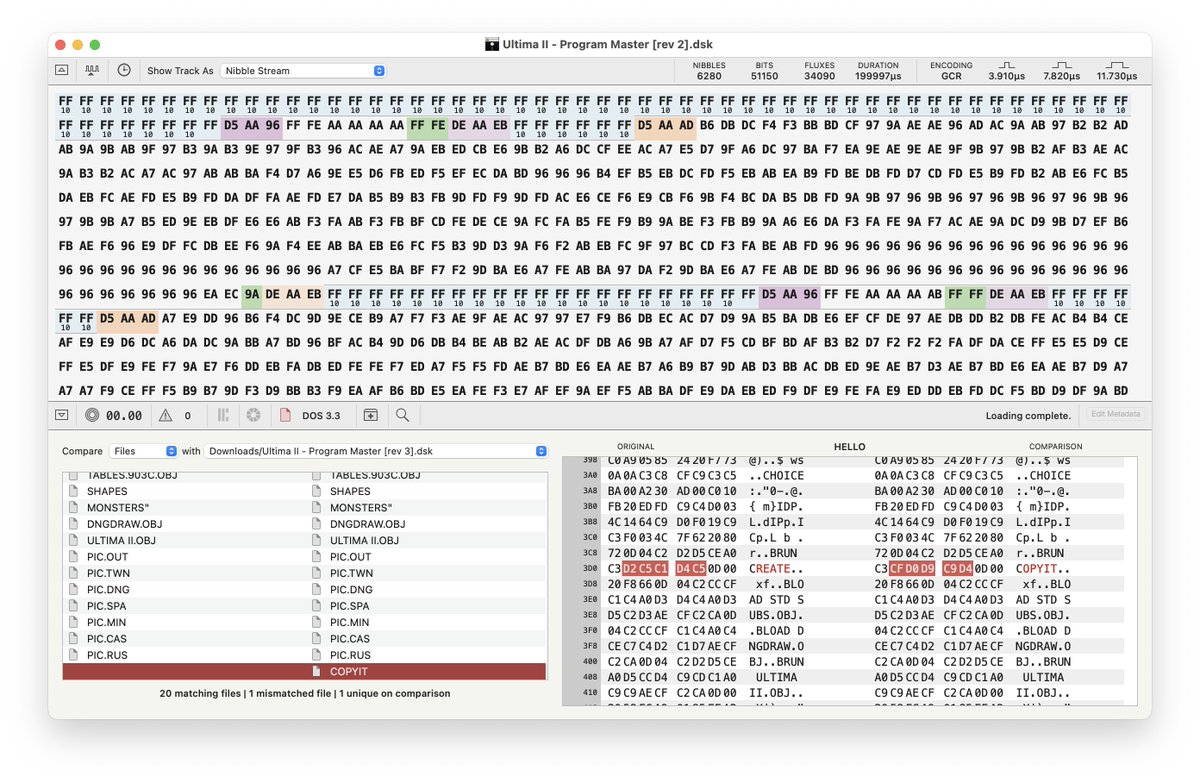Select PIC.OUT in the original file list
Image resolution: width=1200 pixels, height=783 pixels.
coord(107,557)
